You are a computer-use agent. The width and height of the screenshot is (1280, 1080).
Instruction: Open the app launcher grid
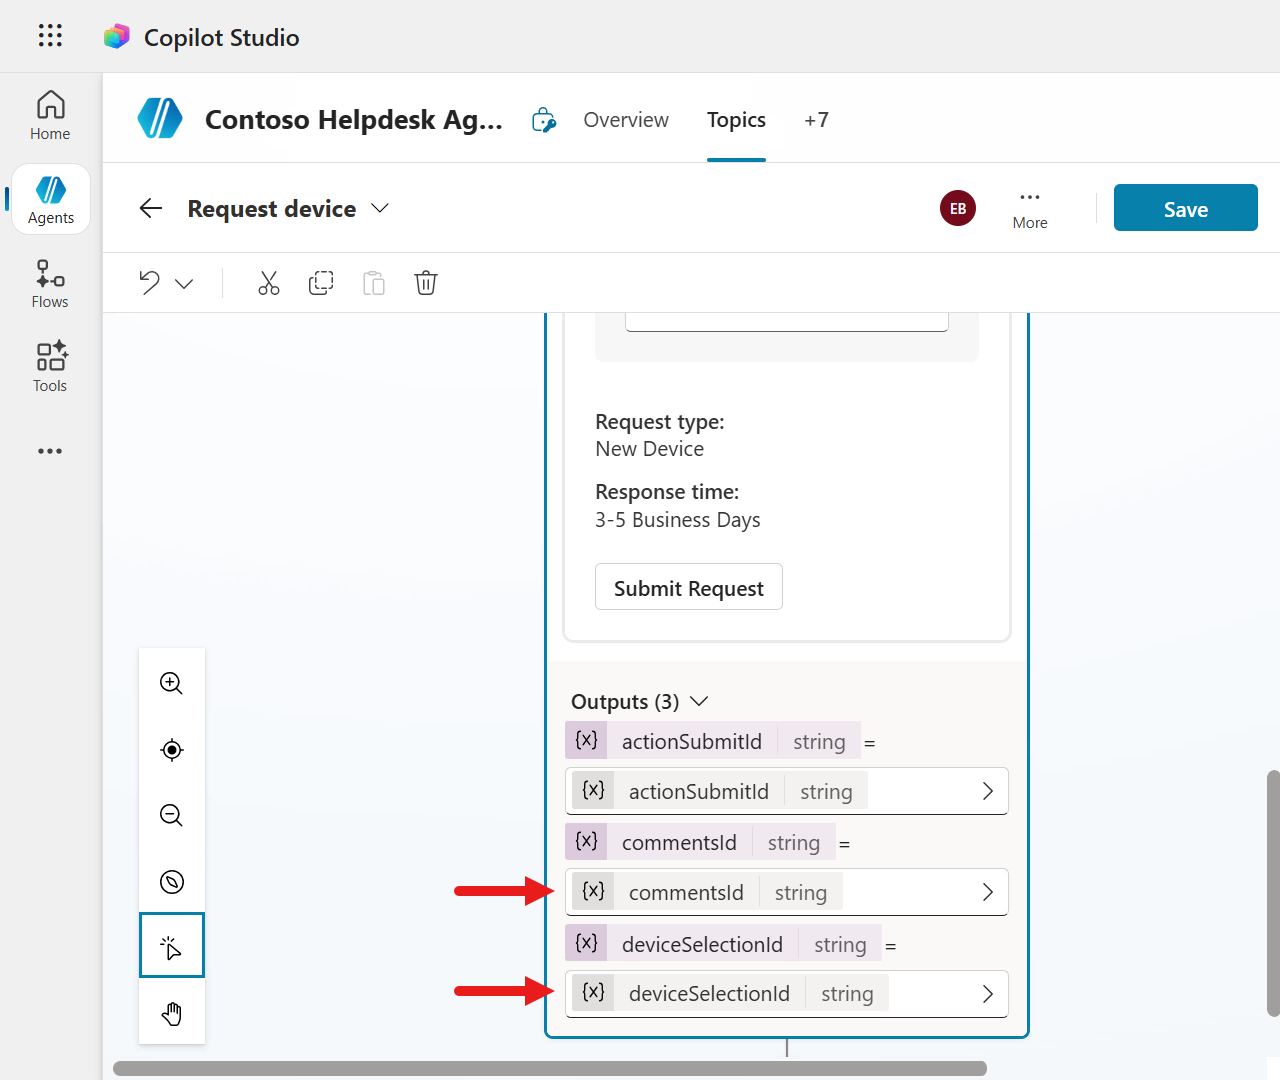click(x=50, y=36)
